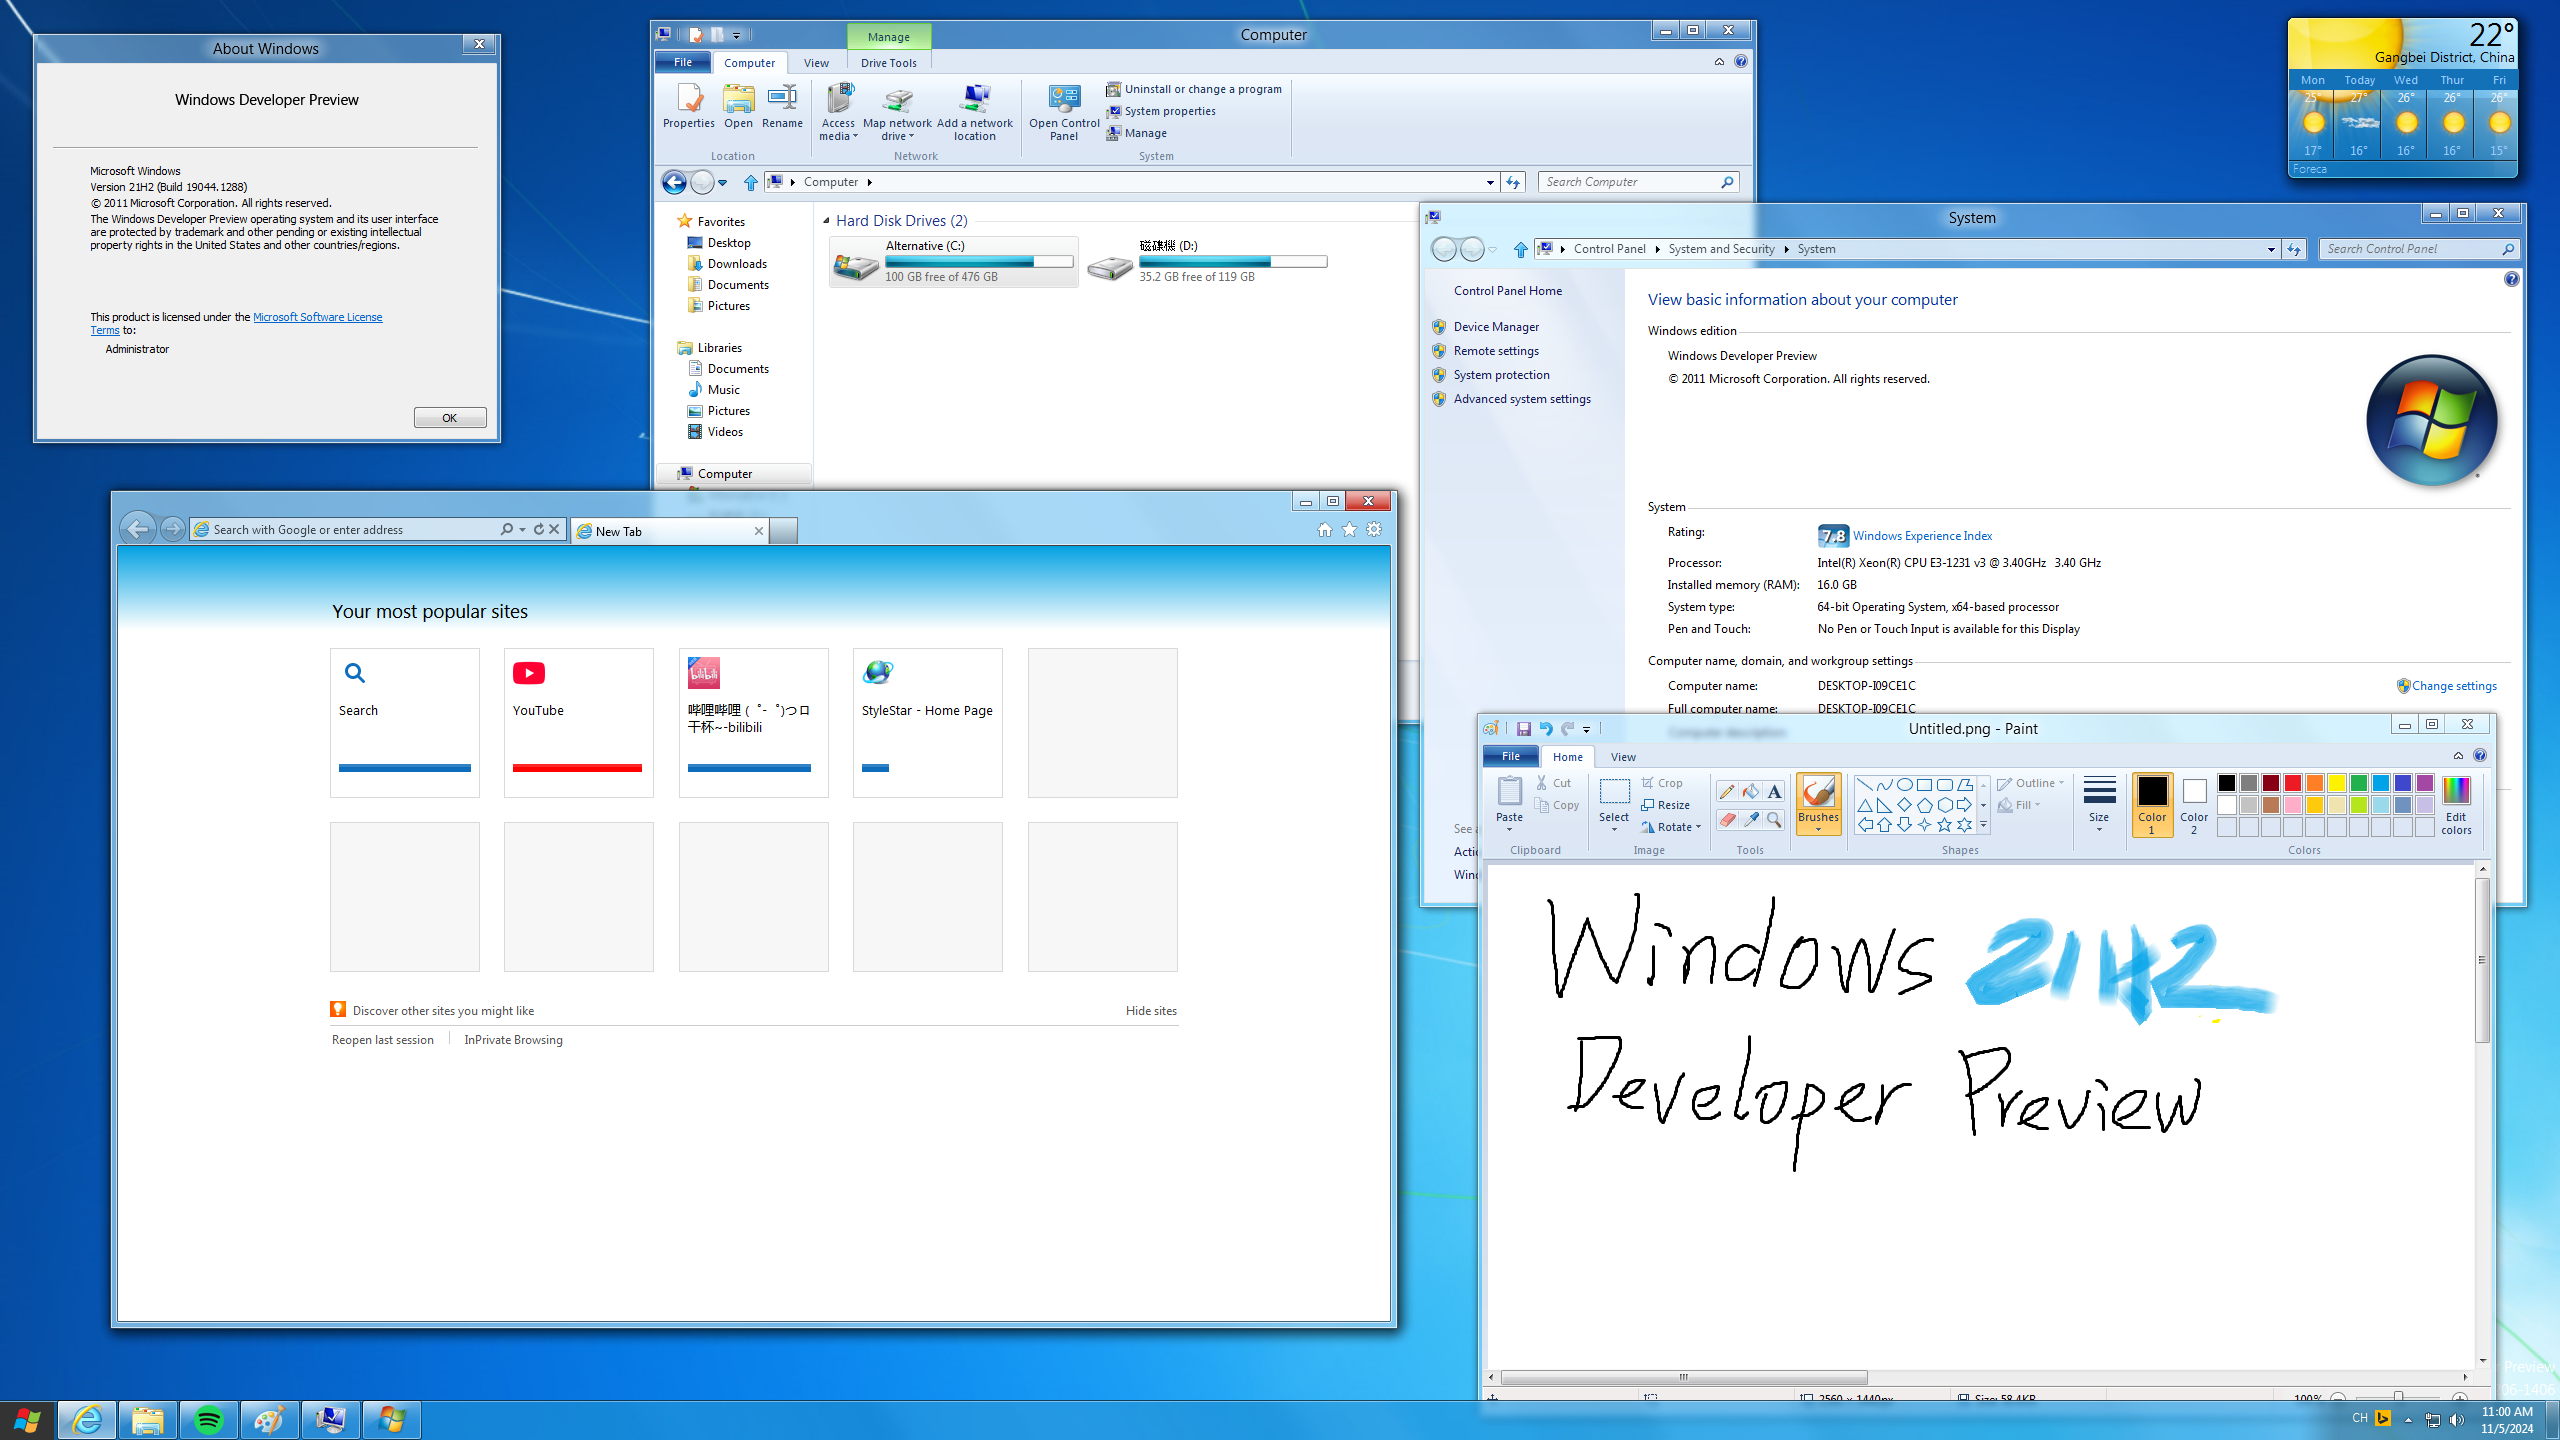Viewport: 2560px width, 1440px height.
Task: Collapse the Hard Disk Drives group
Action: pyautogui.click(x=826, y=221)
